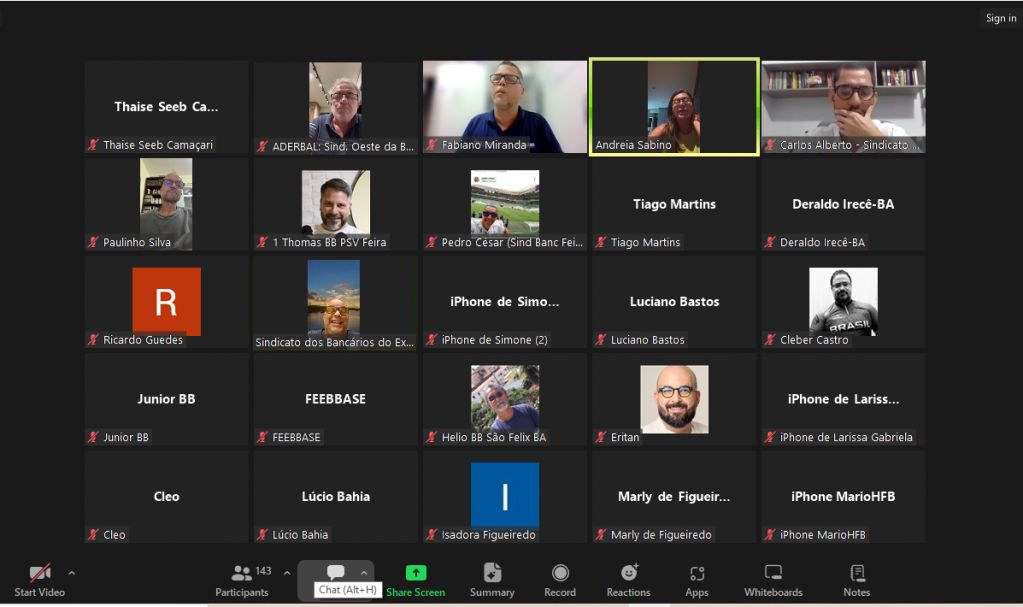Viewport: 1023px width, 607px height.
Task: Select the ADERBAL Sind. Oeste video tile
Action: 335,107
